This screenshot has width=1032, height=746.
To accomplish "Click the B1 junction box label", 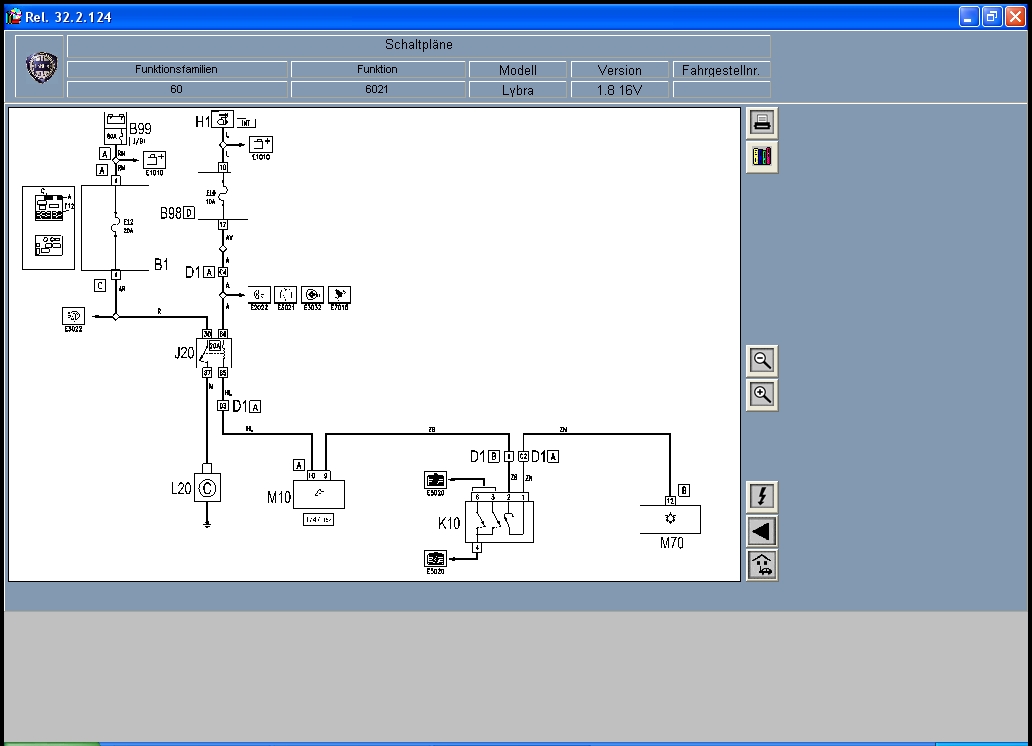I will tap(161, 264).
